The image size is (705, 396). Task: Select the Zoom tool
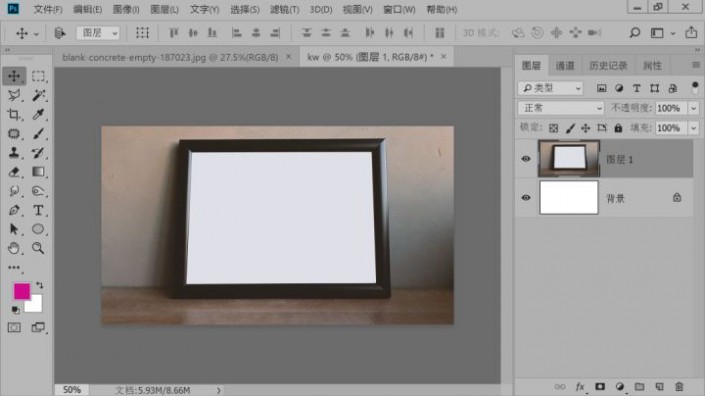coord(38,248)
